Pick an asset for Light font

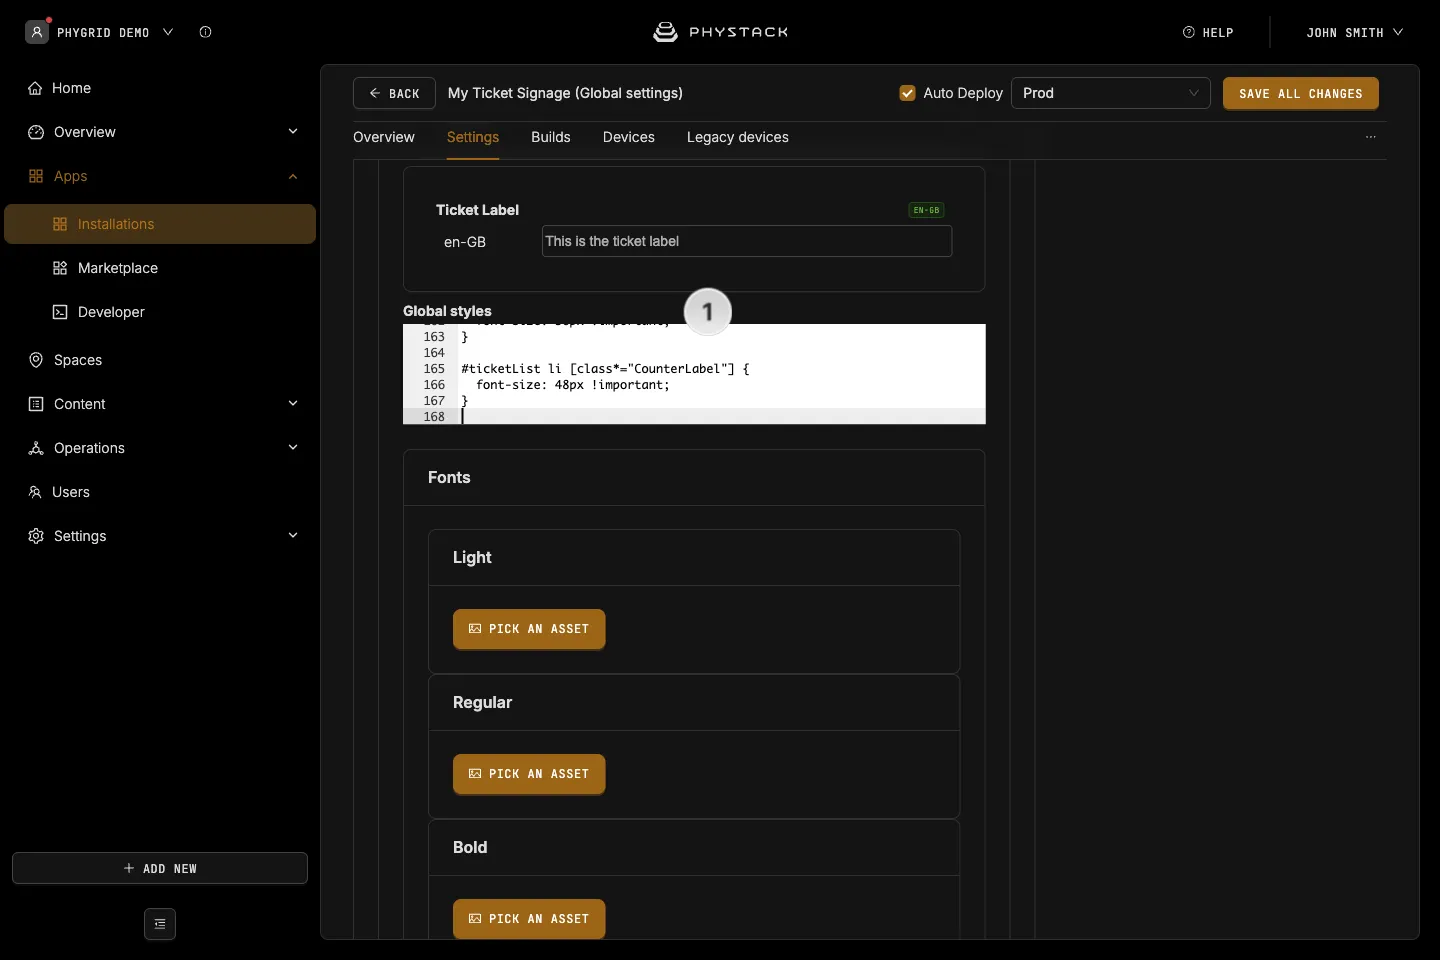tap(529, 629)
